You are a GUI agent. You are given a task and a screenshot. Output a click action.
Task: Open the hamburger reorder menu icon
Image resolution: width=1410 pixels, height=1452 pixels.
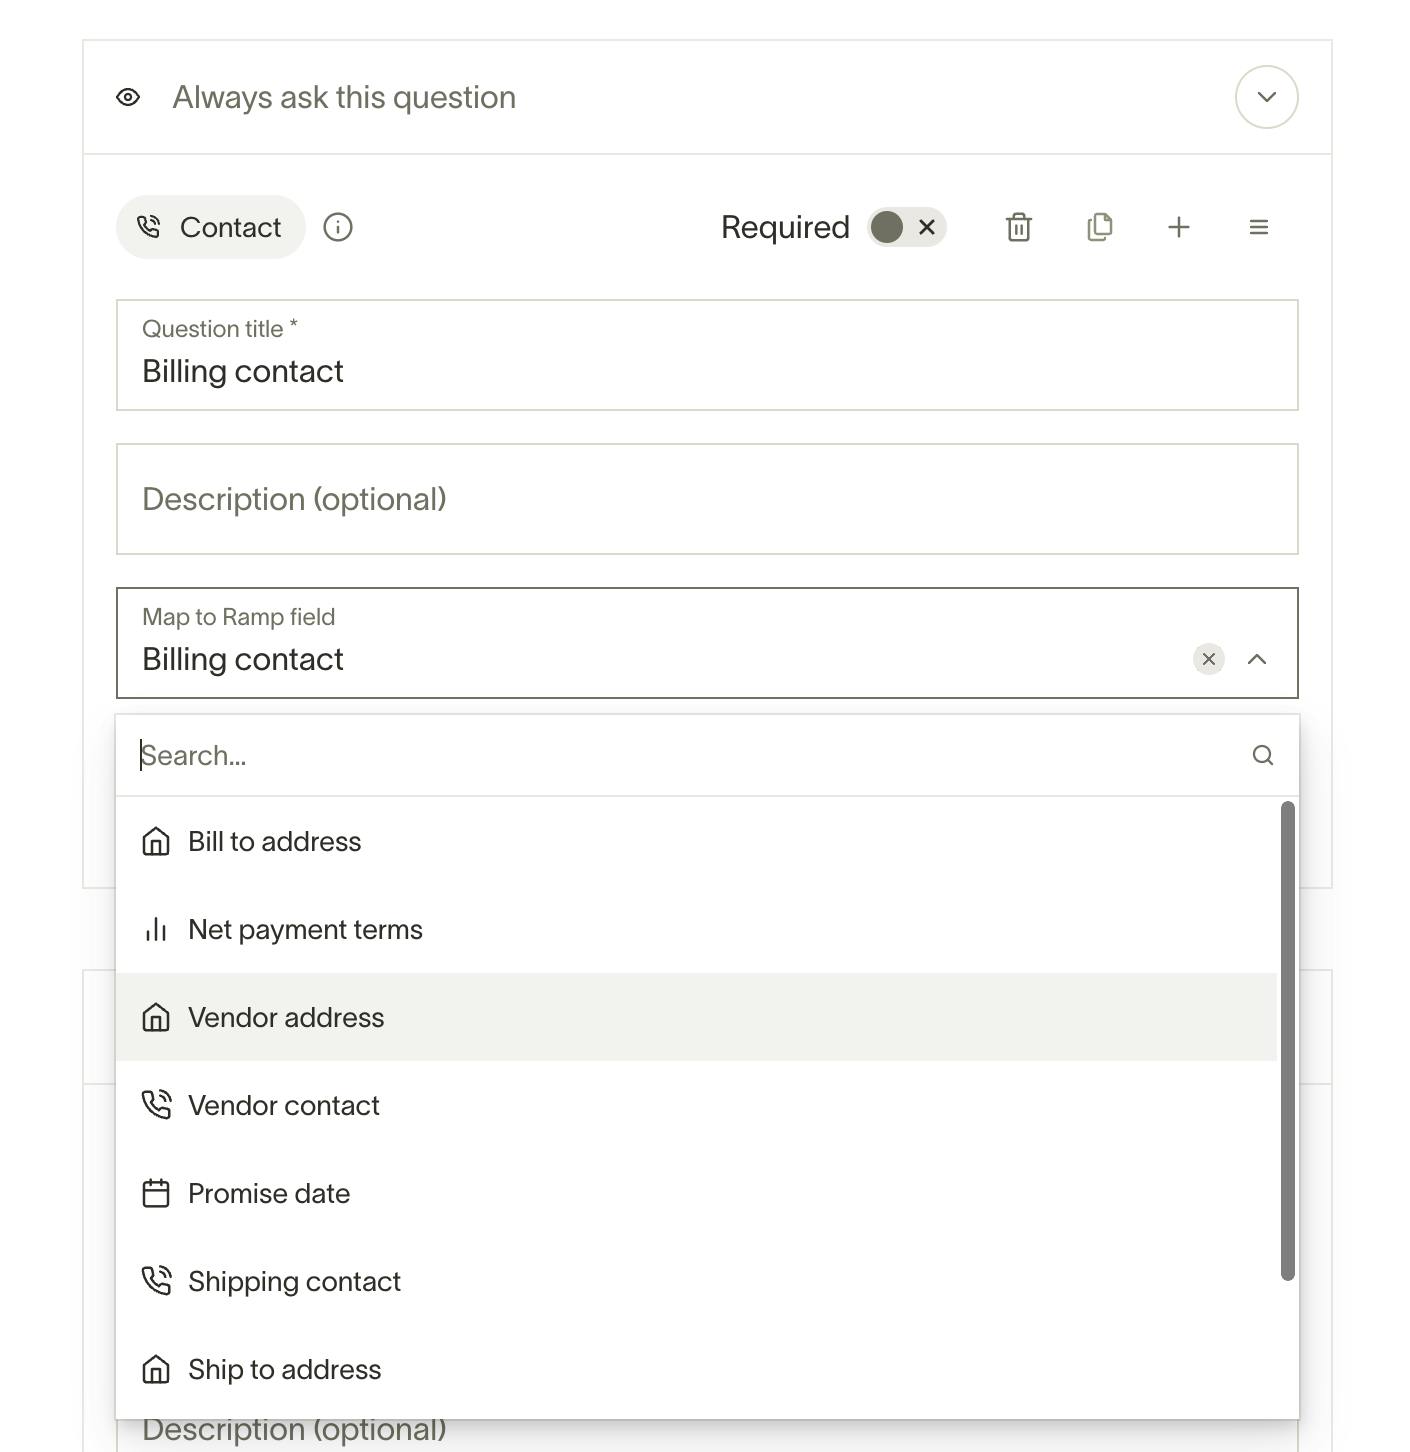point(1259,227)
